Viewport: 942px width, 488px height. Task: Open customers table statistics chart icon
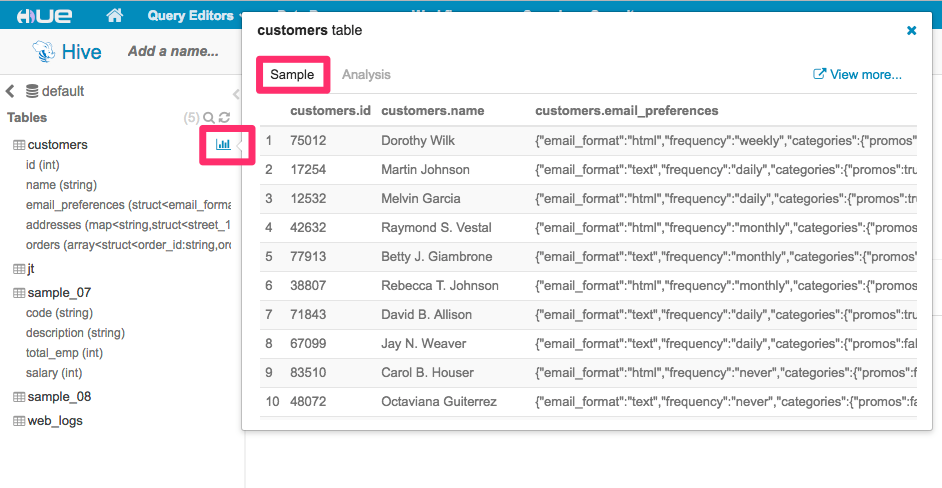click(x=222, y=145)
